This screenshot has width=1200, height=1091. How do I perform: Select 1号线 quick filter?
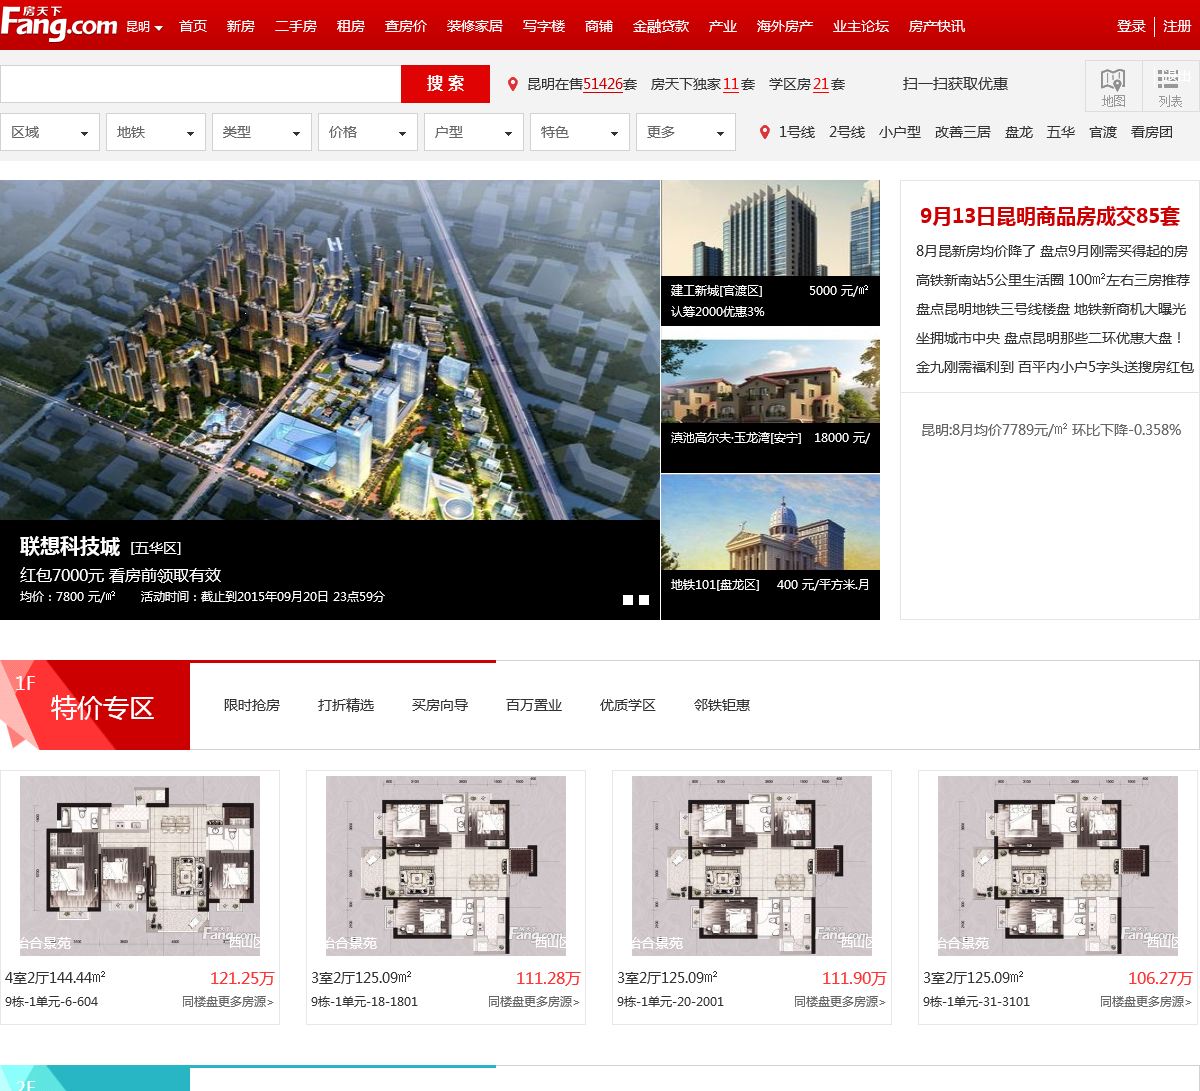797,132
